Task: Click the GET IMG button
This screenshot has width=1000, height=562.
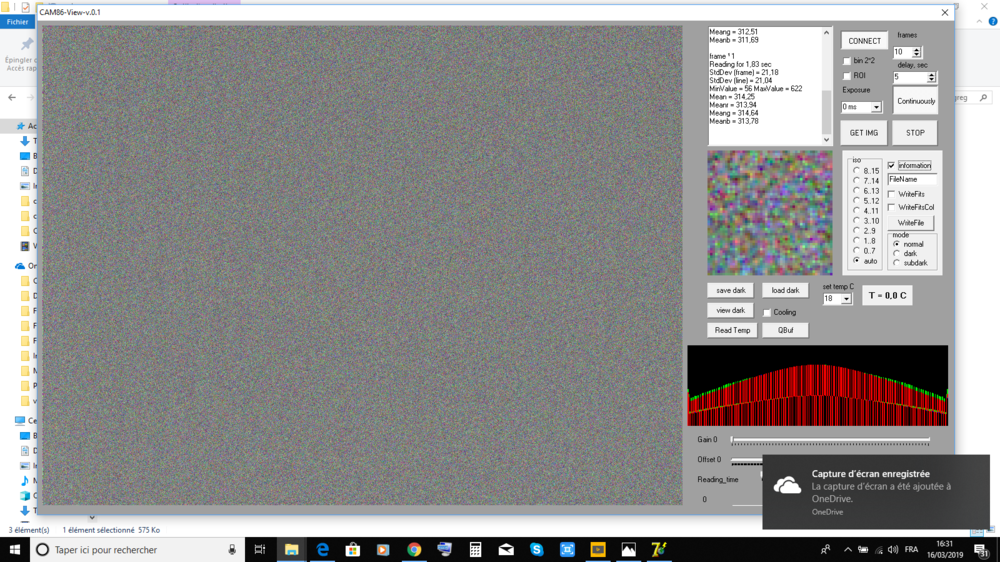Action: (x=864, y=133)
